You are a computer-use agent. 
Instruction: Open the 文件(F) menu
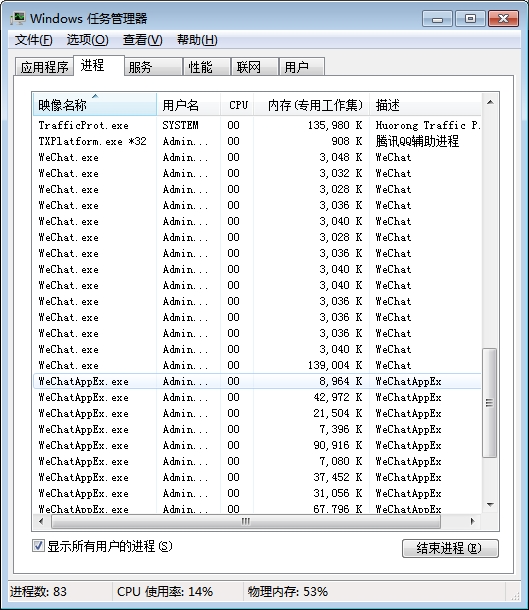click(33, 40)
